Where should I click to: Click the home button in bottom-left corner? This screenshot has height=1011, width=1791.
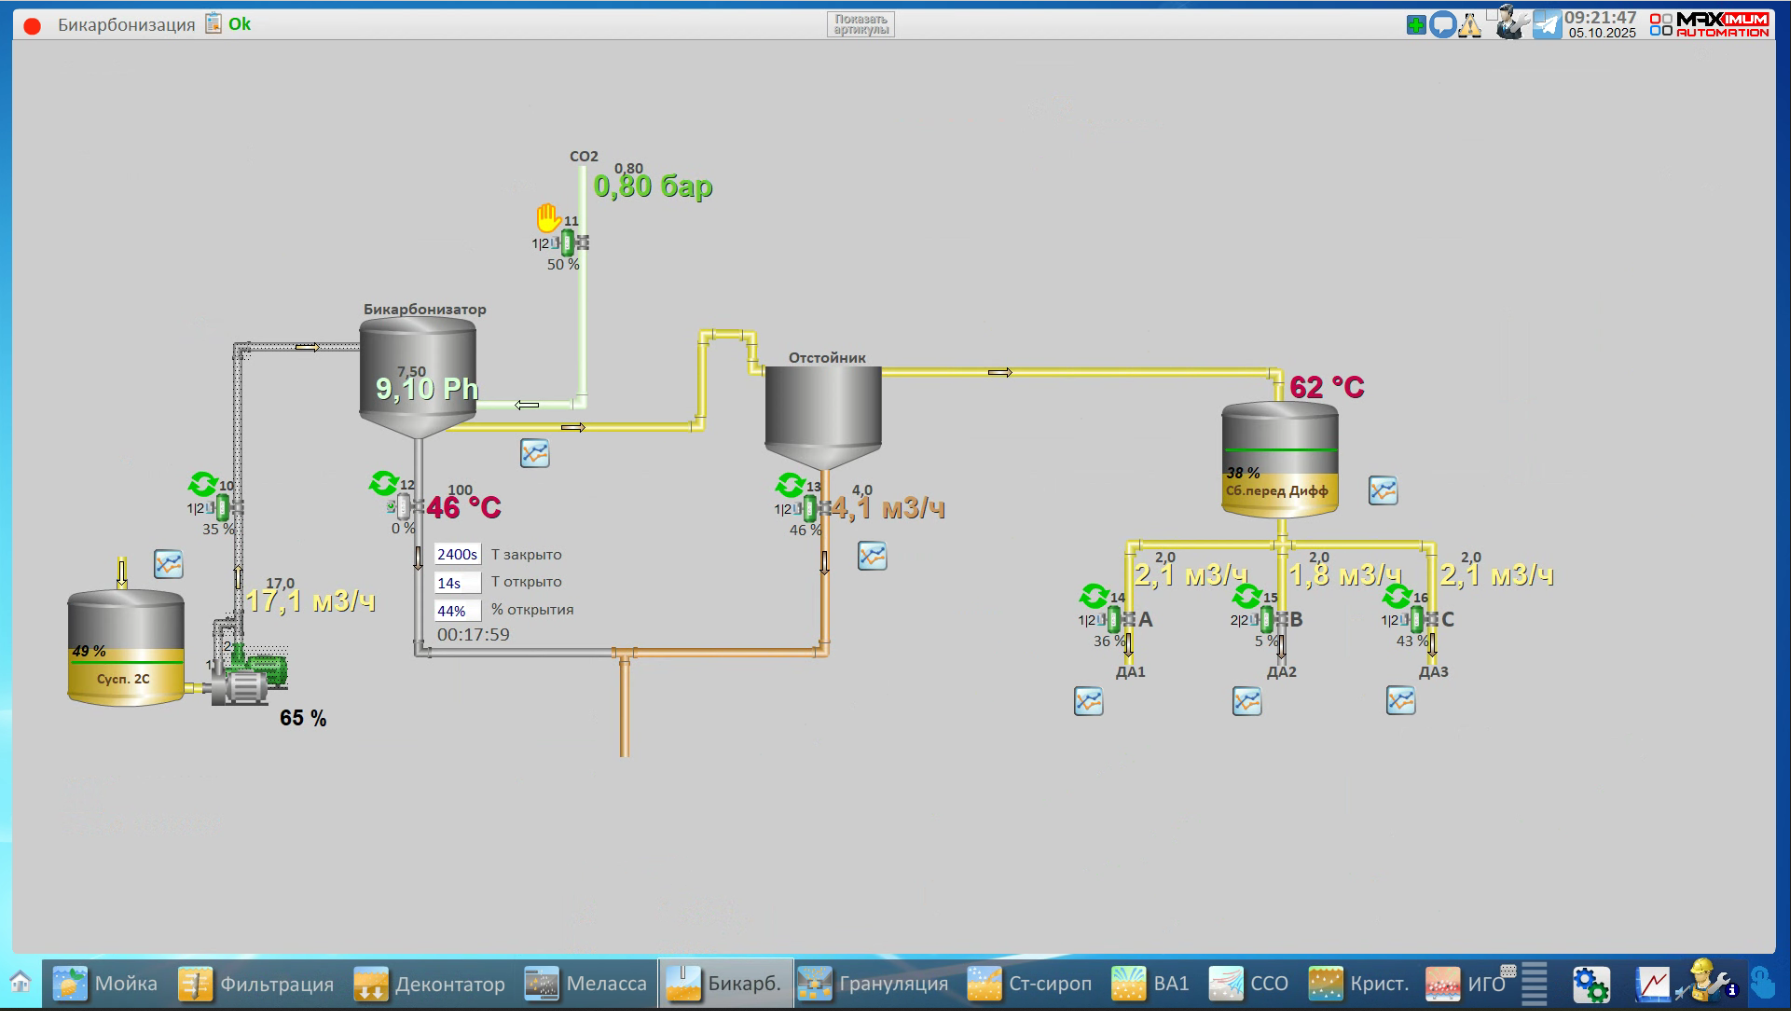click(x=20, y=982)
